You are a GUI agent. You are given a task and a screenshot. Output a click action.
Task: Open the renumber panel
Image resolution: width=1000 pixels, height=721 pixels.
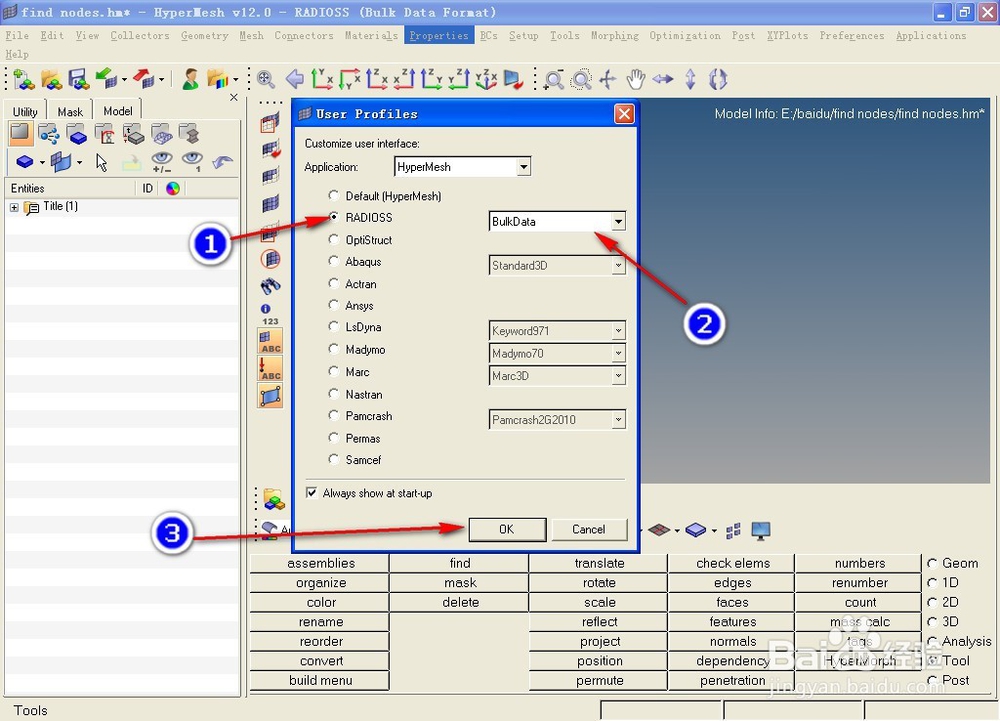pyautogui.click(x=859, y=583)
